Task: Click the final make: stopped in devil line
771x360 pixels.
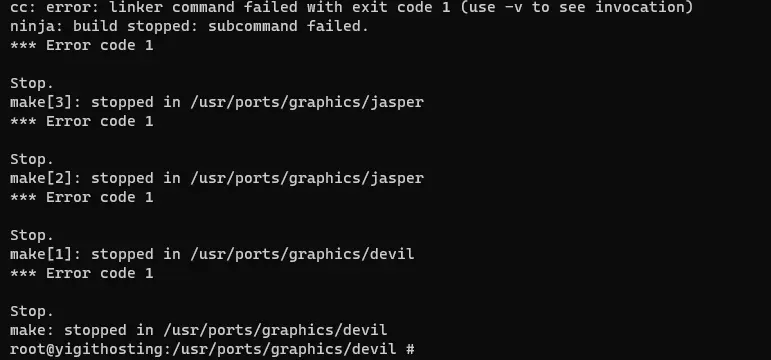Action: pyautogui.click(x=199, y=330)
